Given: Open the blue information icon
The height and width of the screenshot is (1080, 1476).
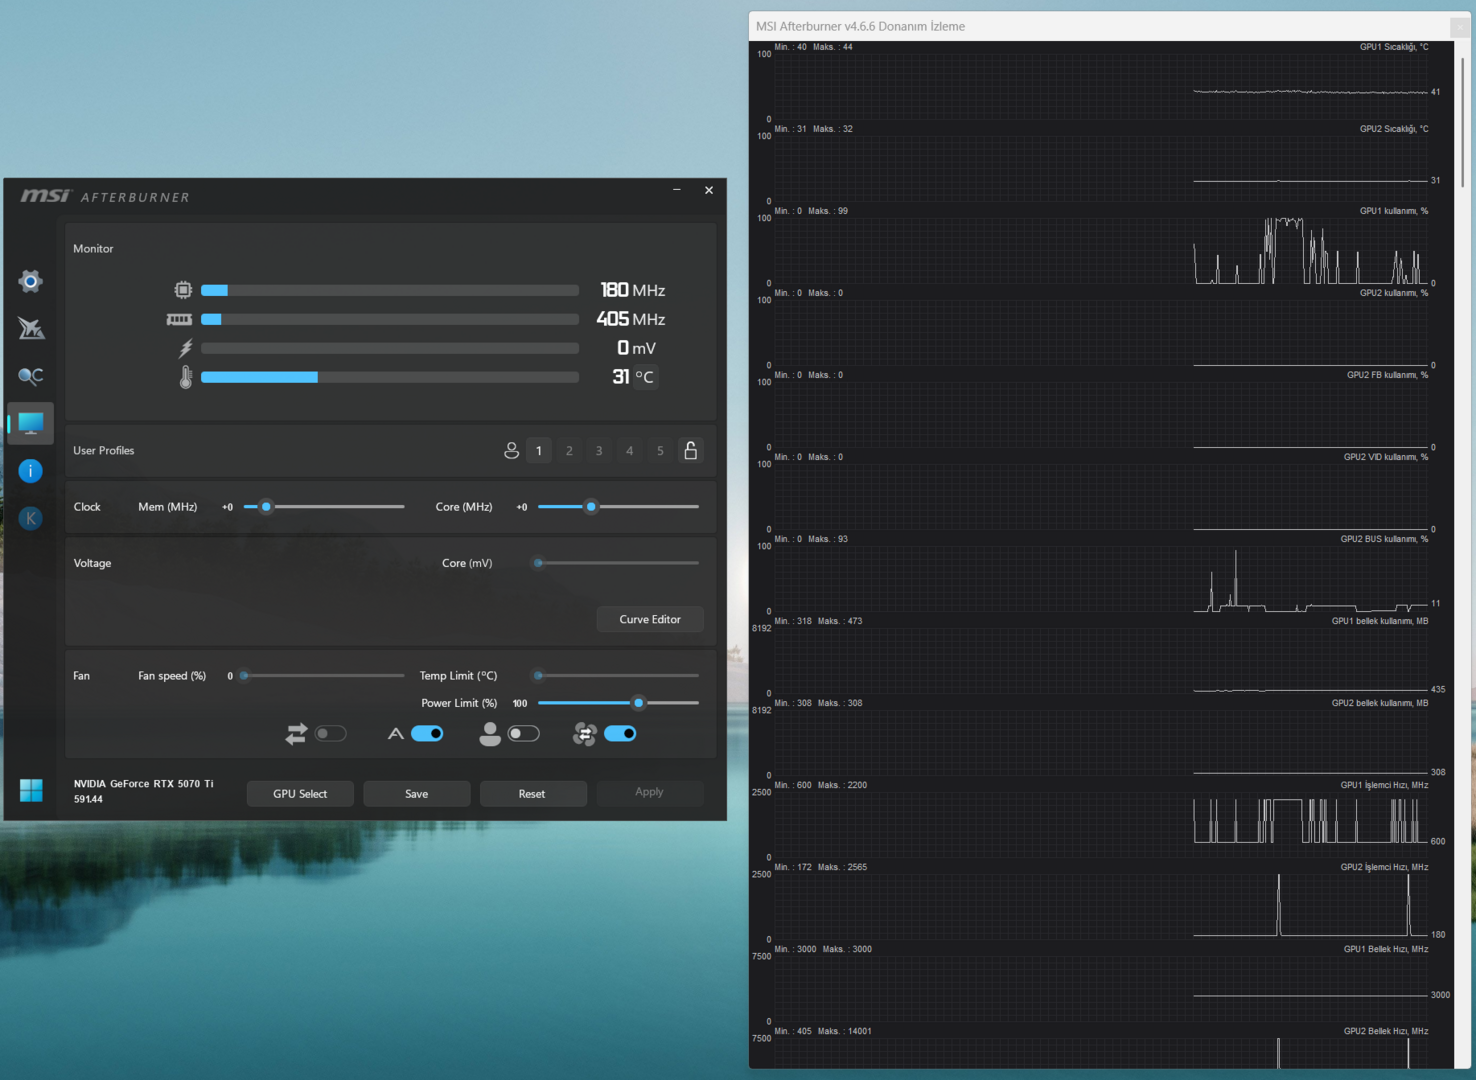Looking at the screenshot, I should 31,471.
